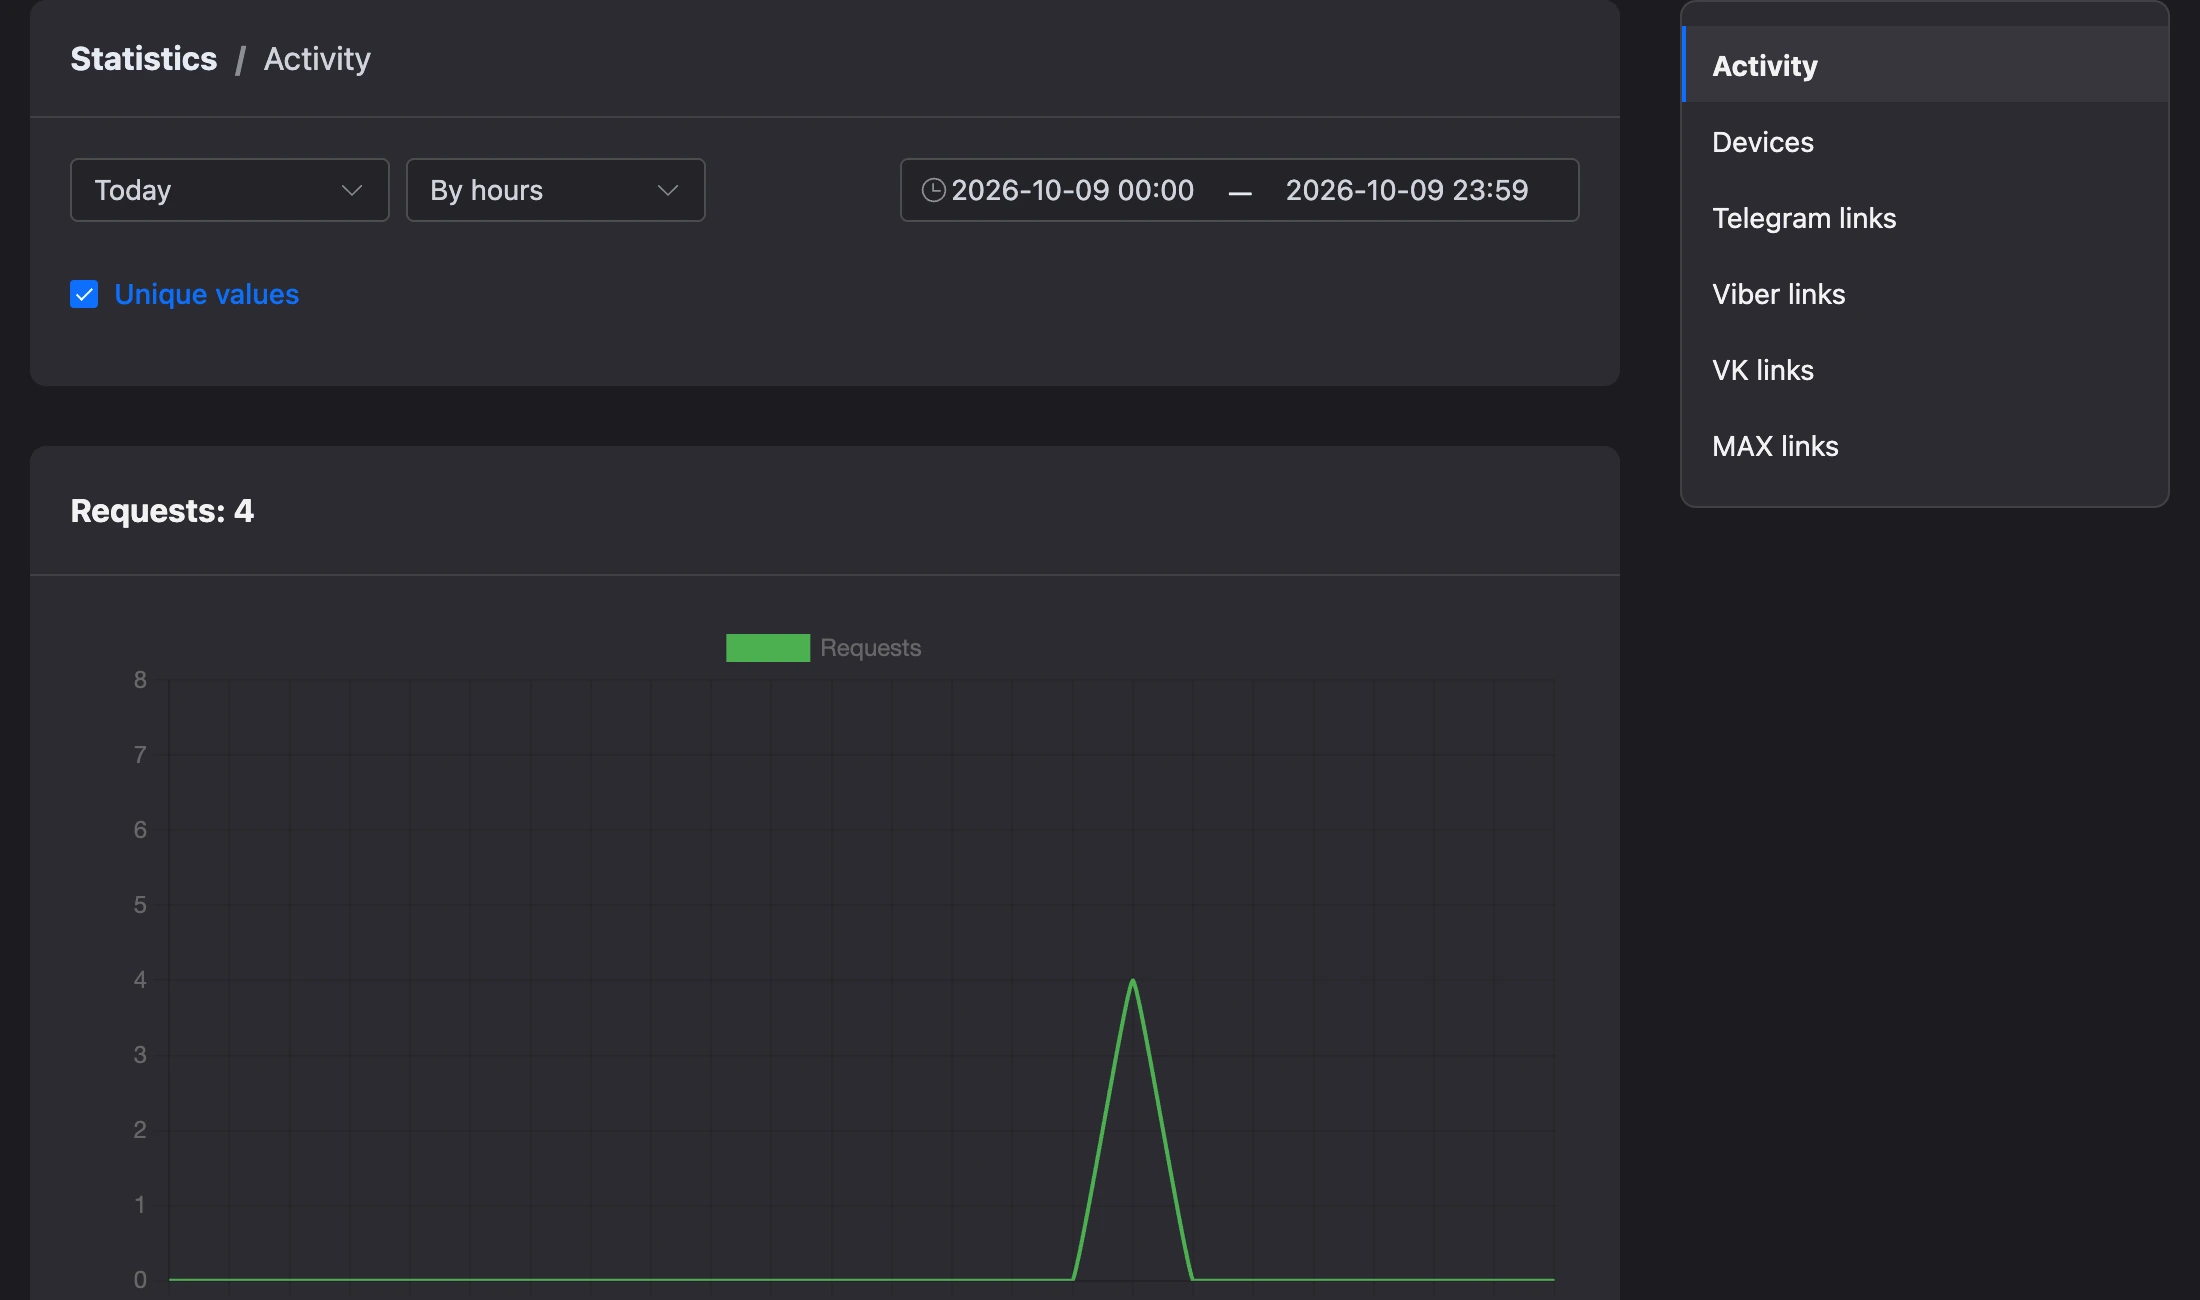The image size is (2200, 1300).
Task: Select Activity in the side menu
Action: (x=1924, y=65)
